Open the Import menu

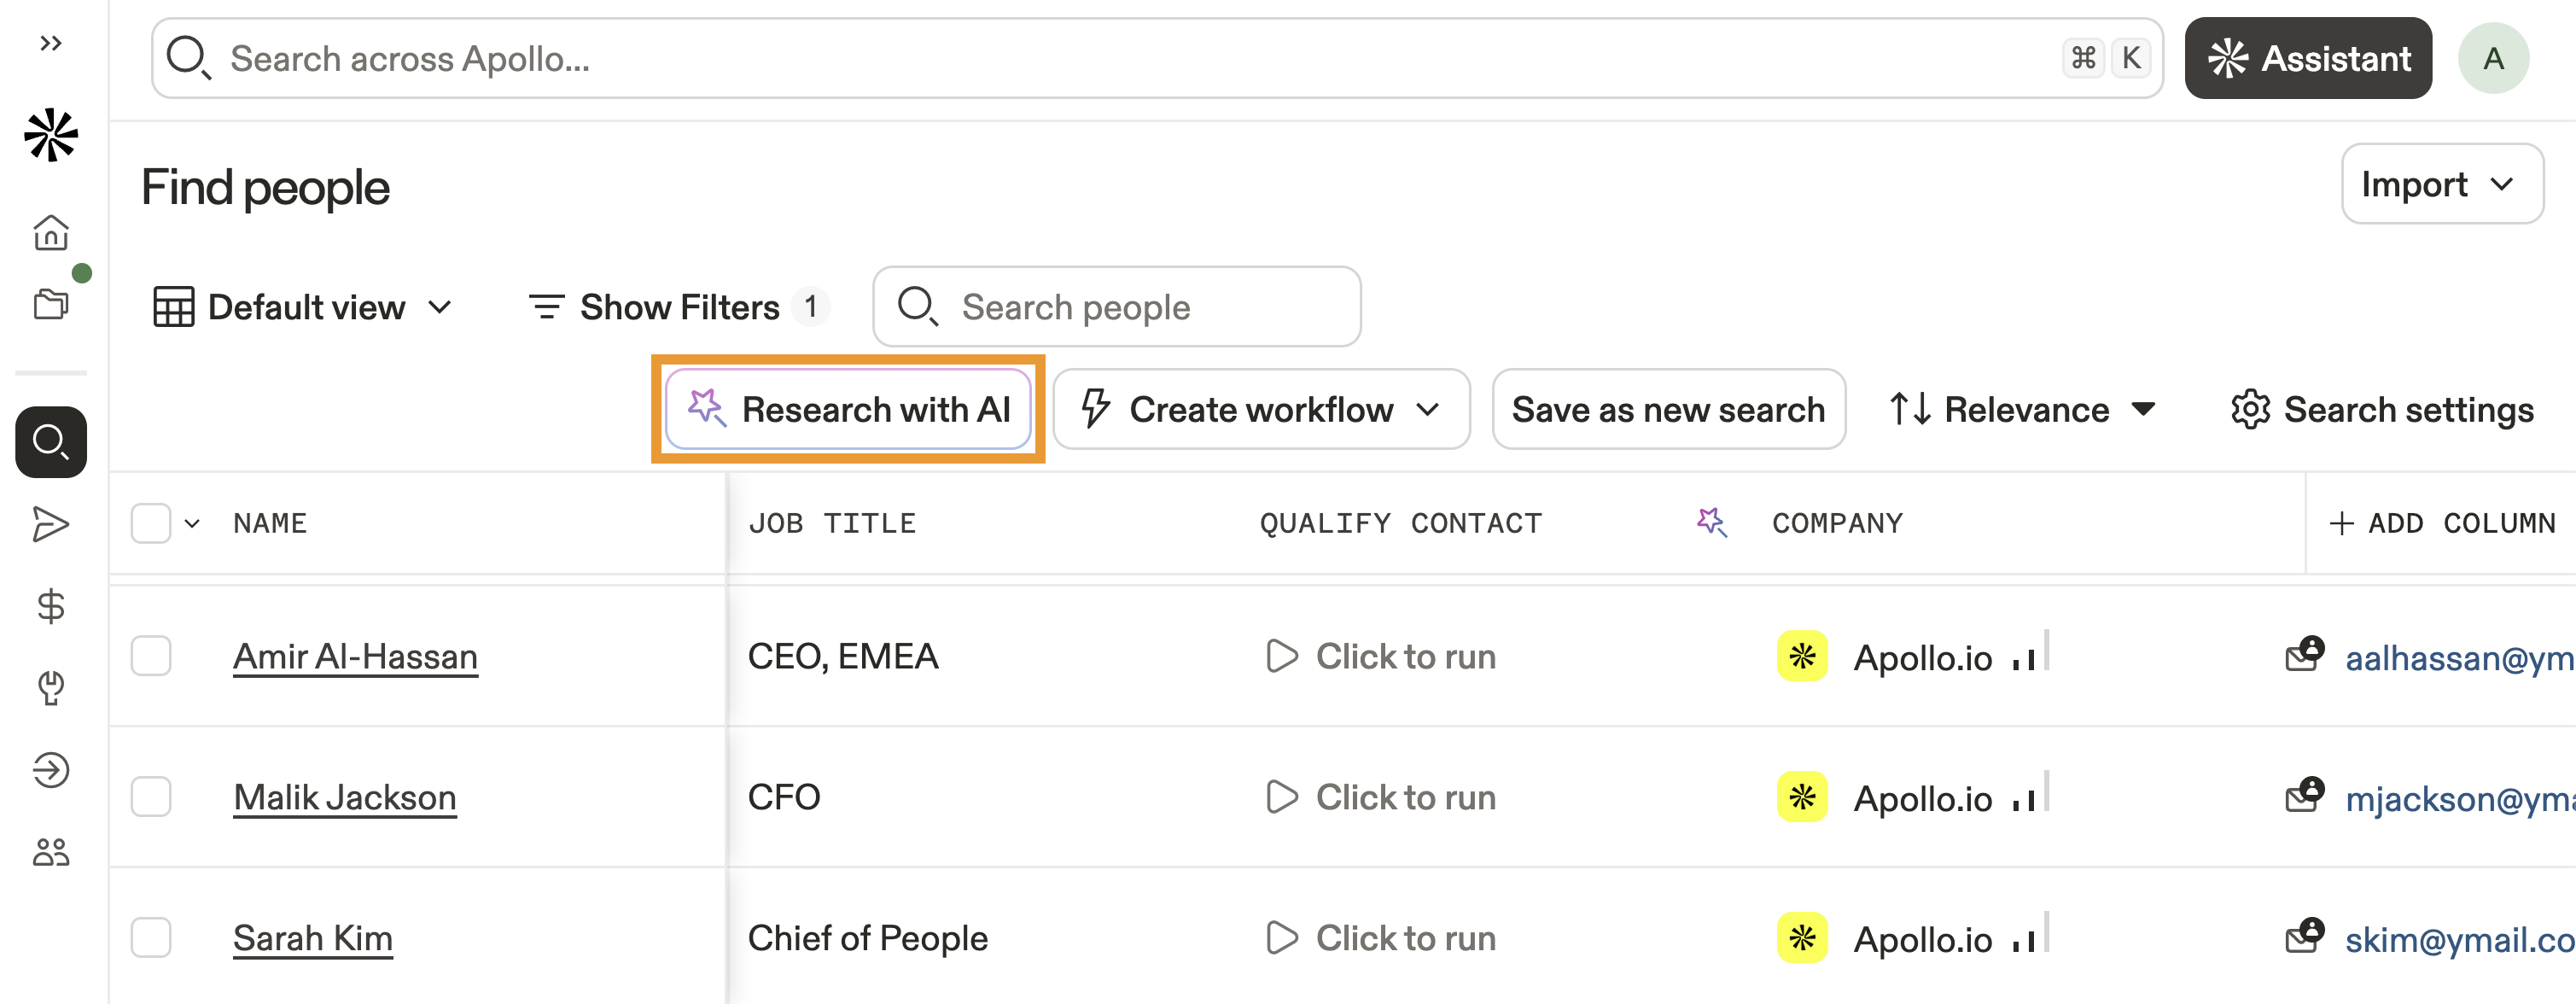(x=2440, y=184)
